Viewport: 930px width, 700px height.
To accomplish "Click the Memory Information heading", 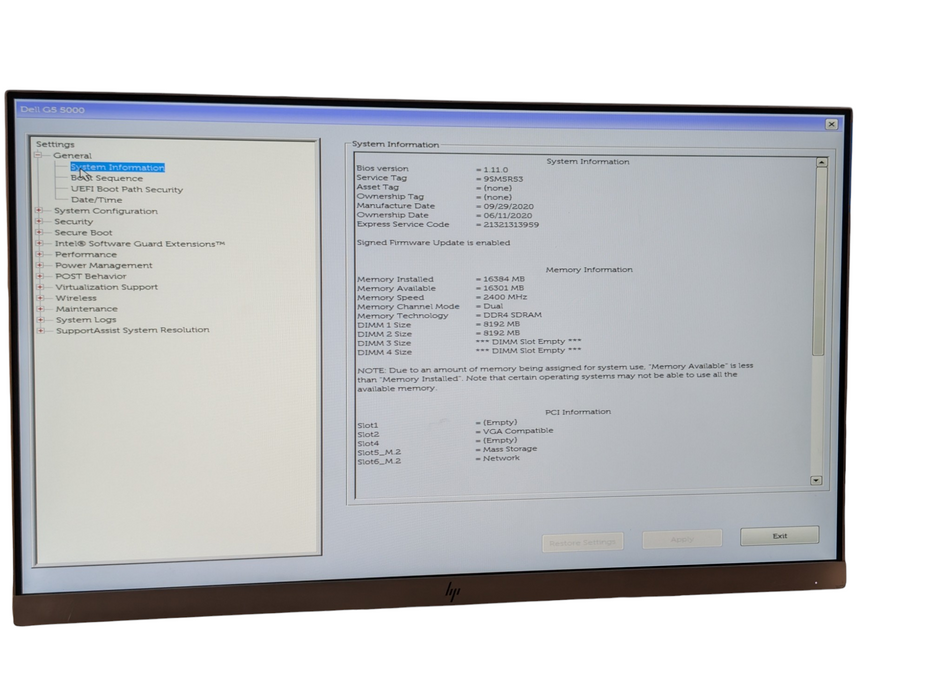I will coord(589,269).
